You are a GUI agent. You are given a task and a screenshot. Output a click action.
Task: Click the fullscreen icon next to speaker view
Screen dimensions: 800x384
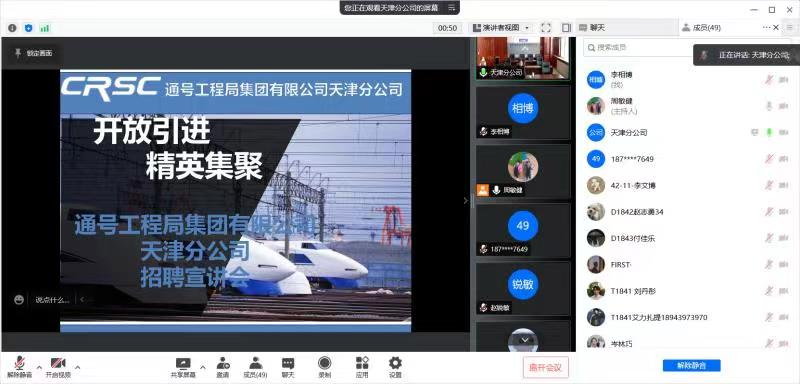[546, 28]
